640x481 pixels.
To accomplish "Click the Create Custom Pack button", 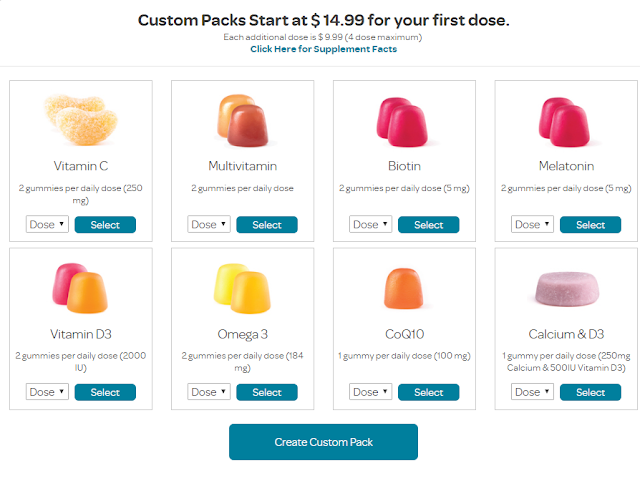I will tap(323, 442).
